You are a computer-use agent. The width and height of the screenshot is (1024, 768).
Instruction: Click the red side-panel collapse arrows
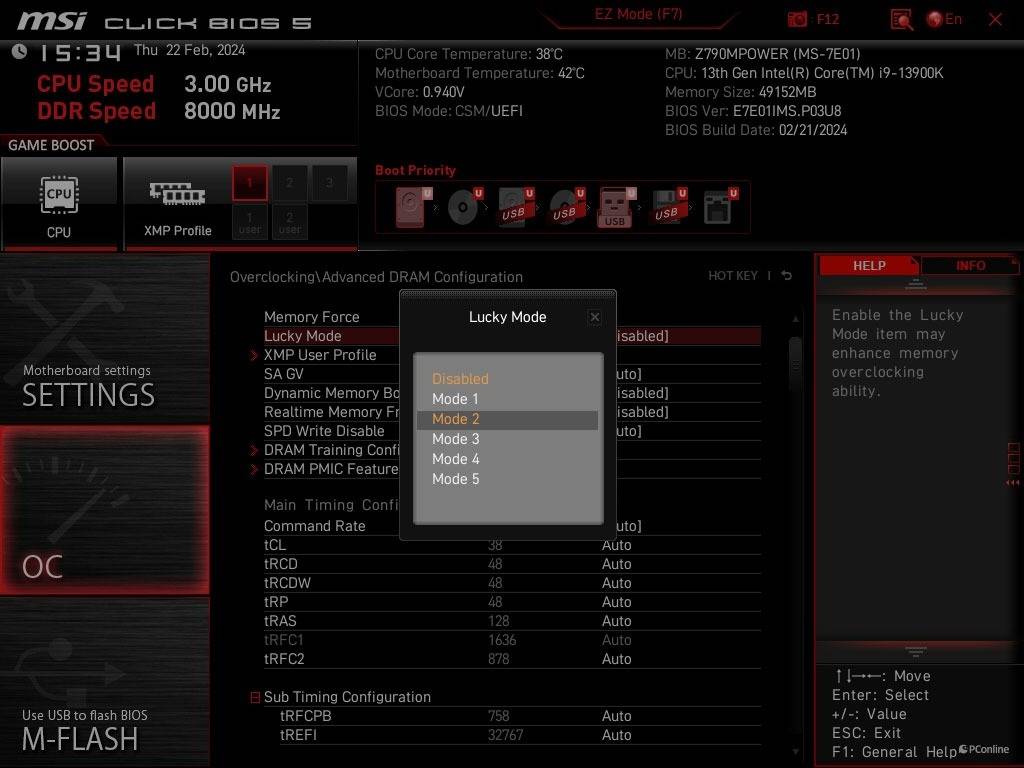(1012, 483)
